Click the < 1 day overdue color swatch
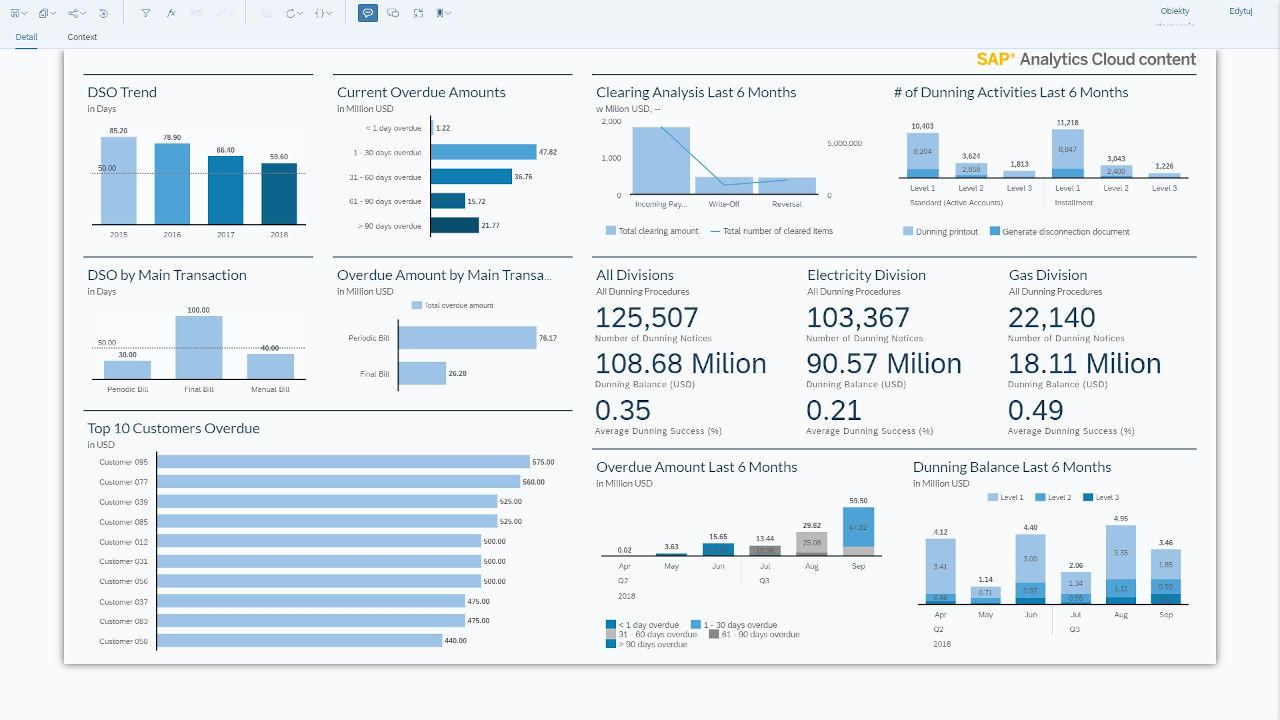 tap(612, 624)
